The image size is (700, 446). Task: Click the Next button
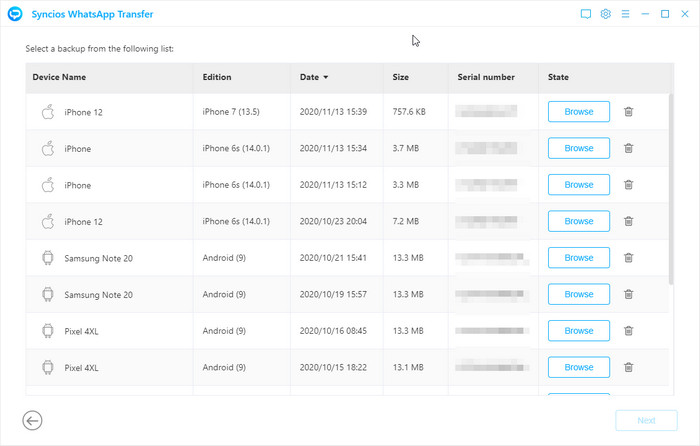(646, 421)
